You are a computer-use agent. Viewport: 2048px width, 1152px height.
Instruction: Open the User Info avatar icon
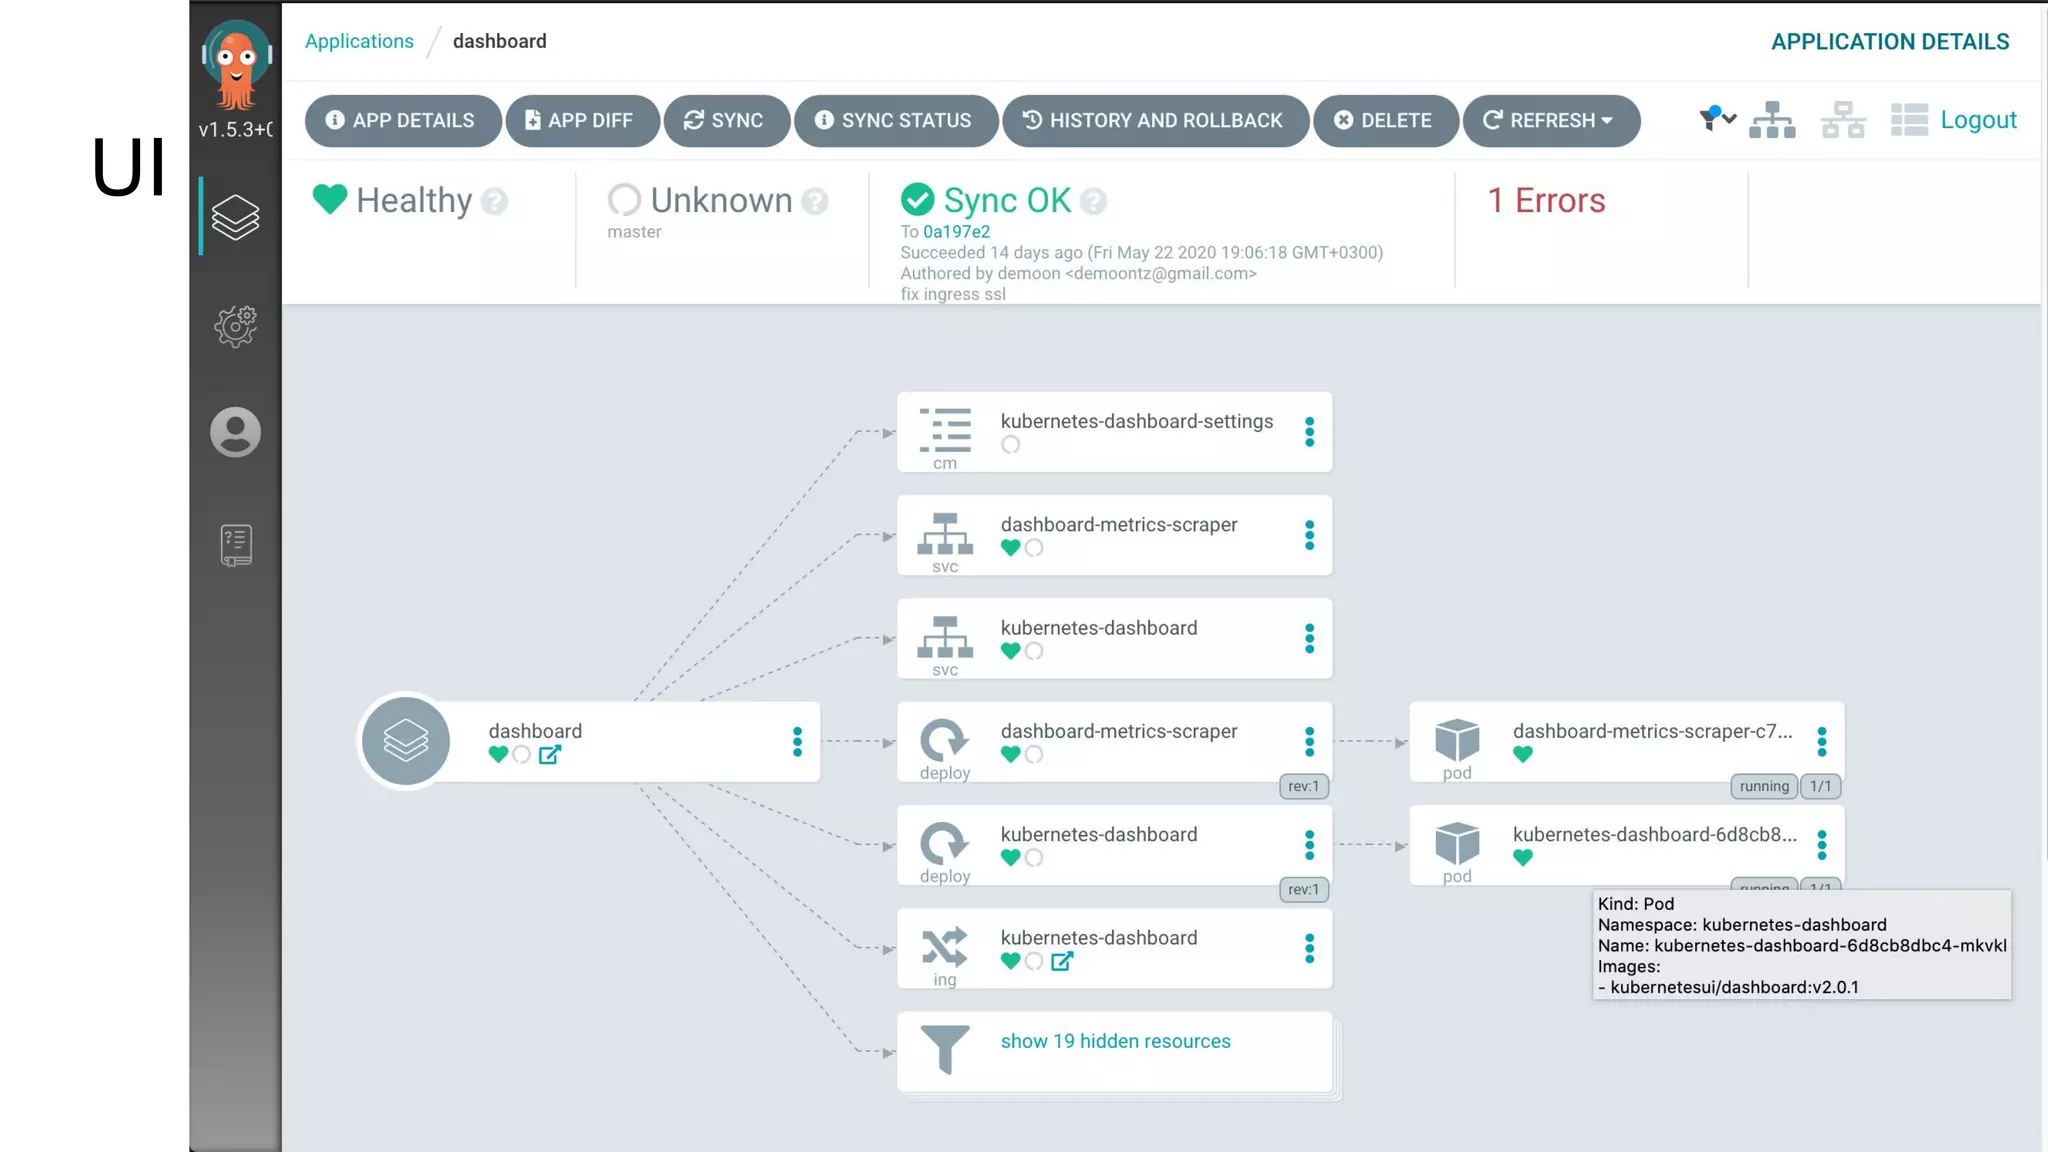coord(235,432)
